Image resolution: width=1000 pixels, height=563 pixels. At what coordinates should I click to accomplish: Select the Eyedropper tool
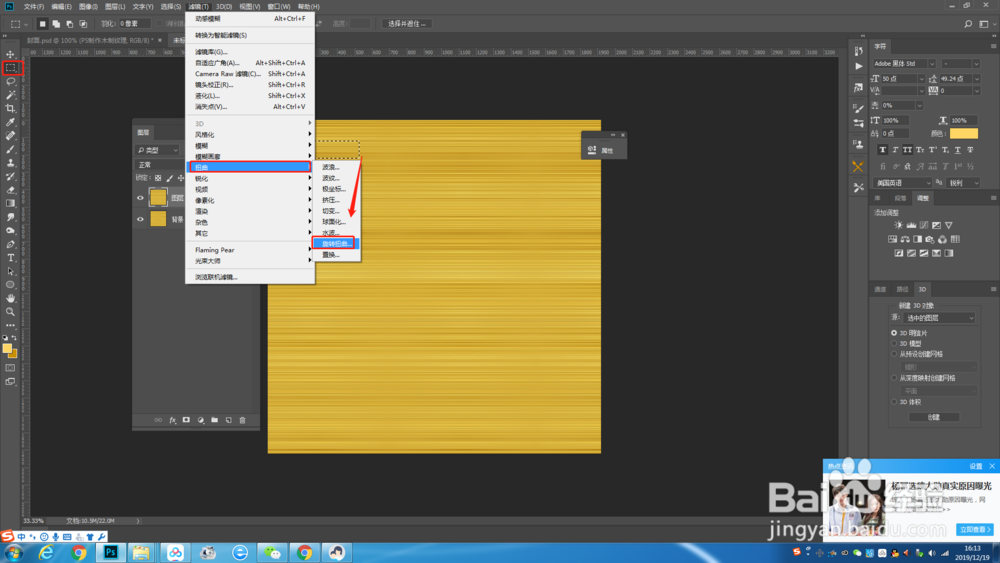pos(10,122)
